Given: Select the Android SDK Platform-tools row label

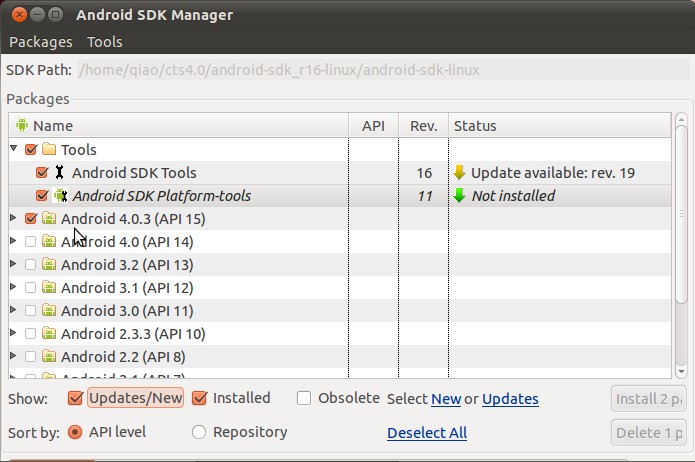Looking at the screenshot, I should coord(162,196).
